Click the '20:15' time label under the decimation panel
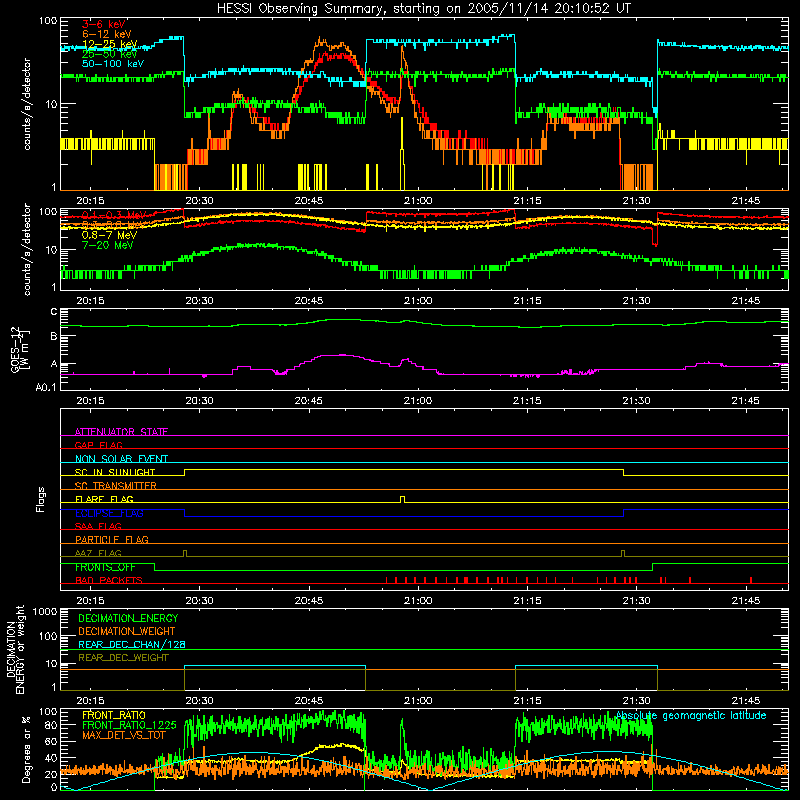 point(90,700)
